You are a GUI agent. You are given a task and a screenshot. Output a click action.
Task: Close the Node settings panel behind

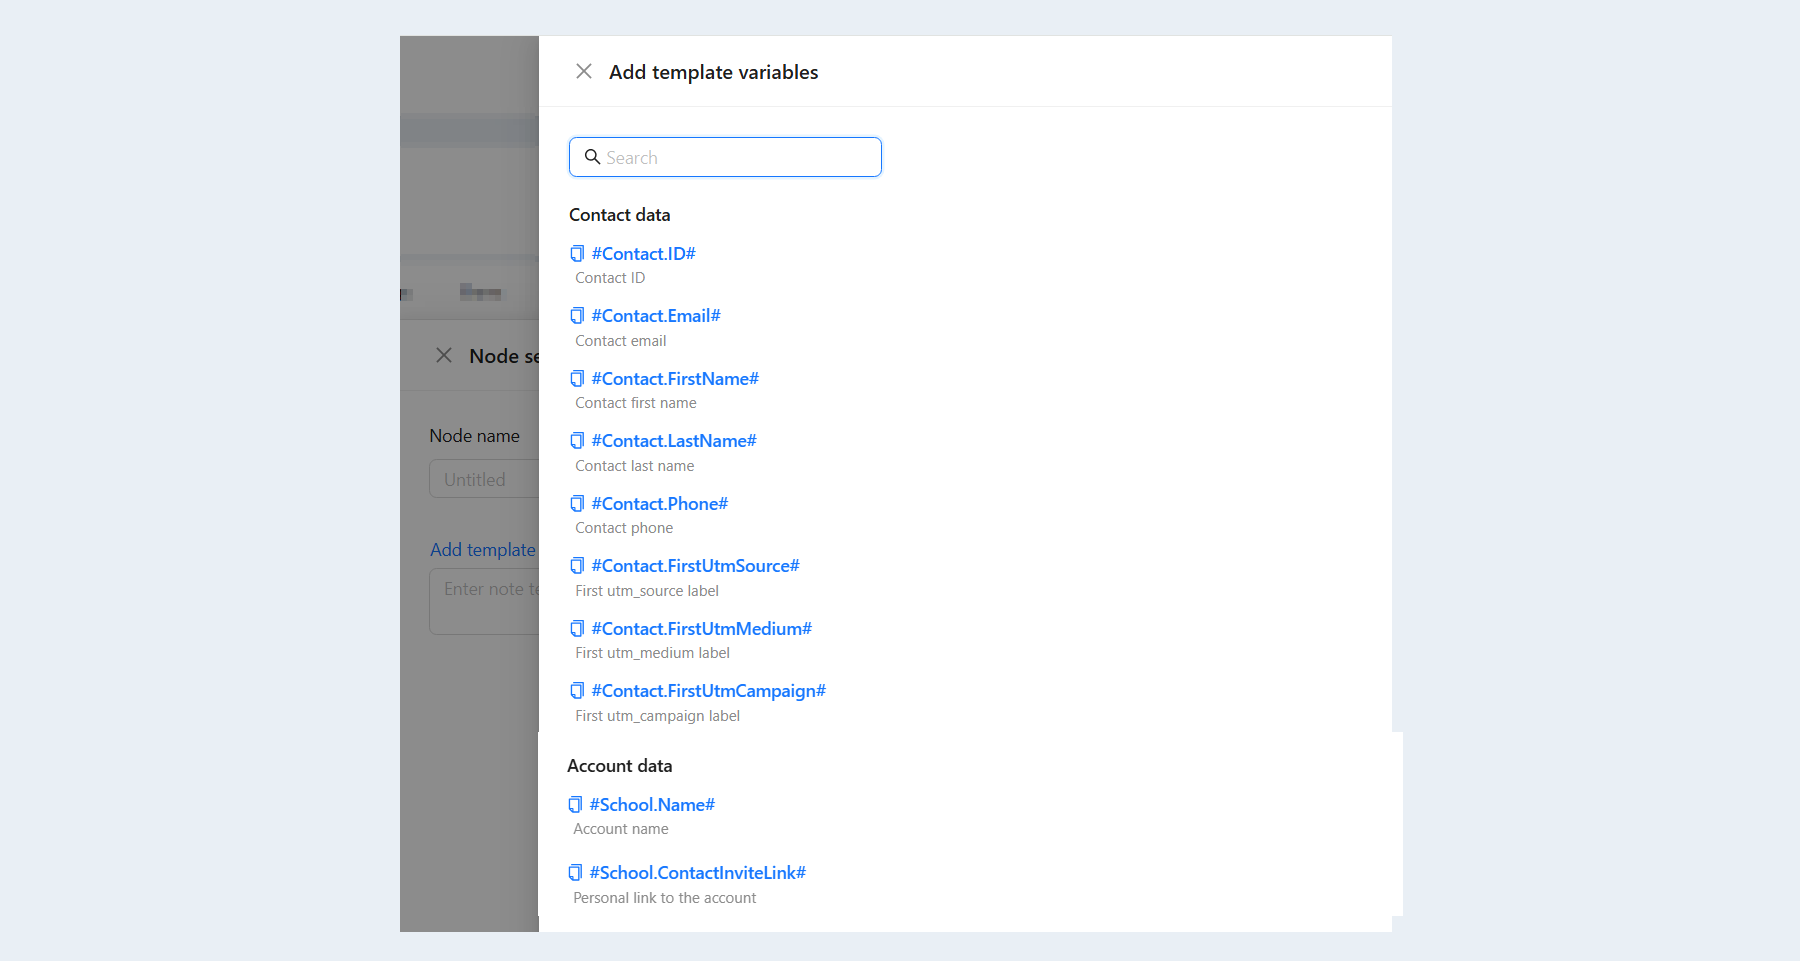[444, 355]
